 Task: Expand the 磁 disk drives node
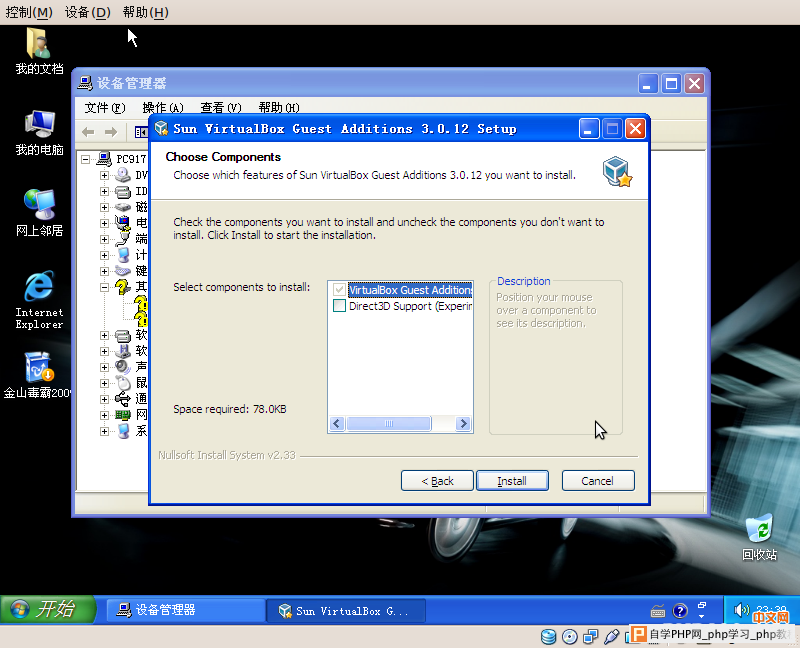104,207
